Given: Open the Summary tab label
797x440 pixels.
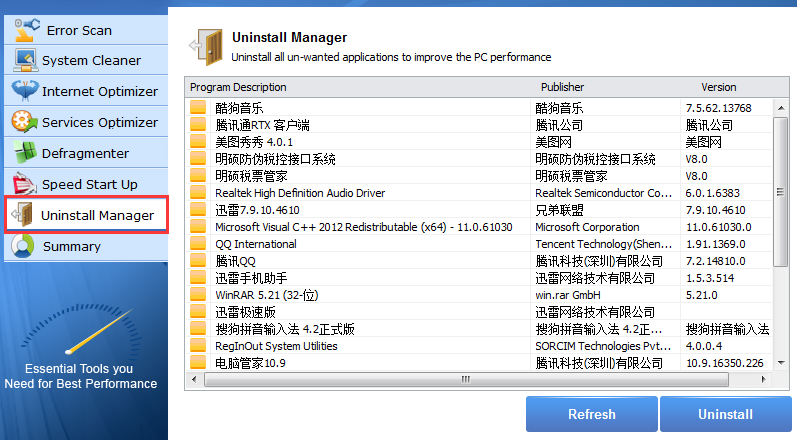Looking at the screenshot, I should [x=71, y=246].
